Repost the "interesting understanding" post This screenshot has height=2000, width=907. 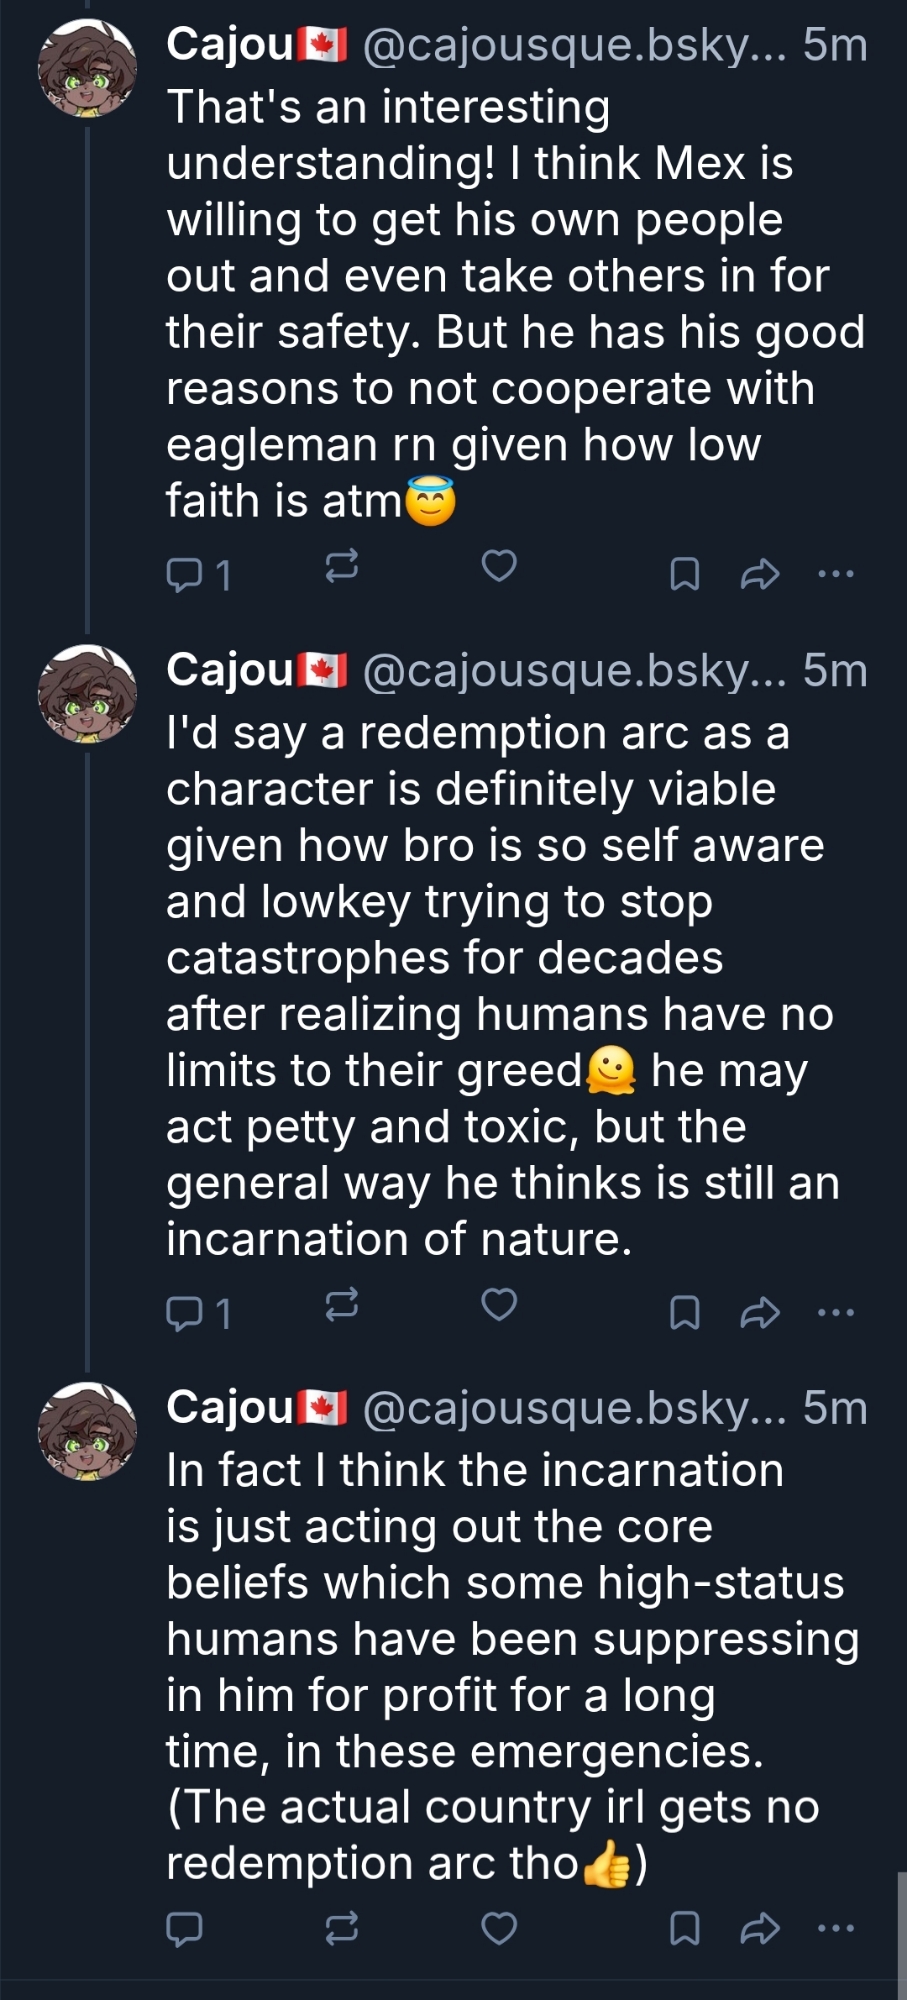(x=342, y=567)
